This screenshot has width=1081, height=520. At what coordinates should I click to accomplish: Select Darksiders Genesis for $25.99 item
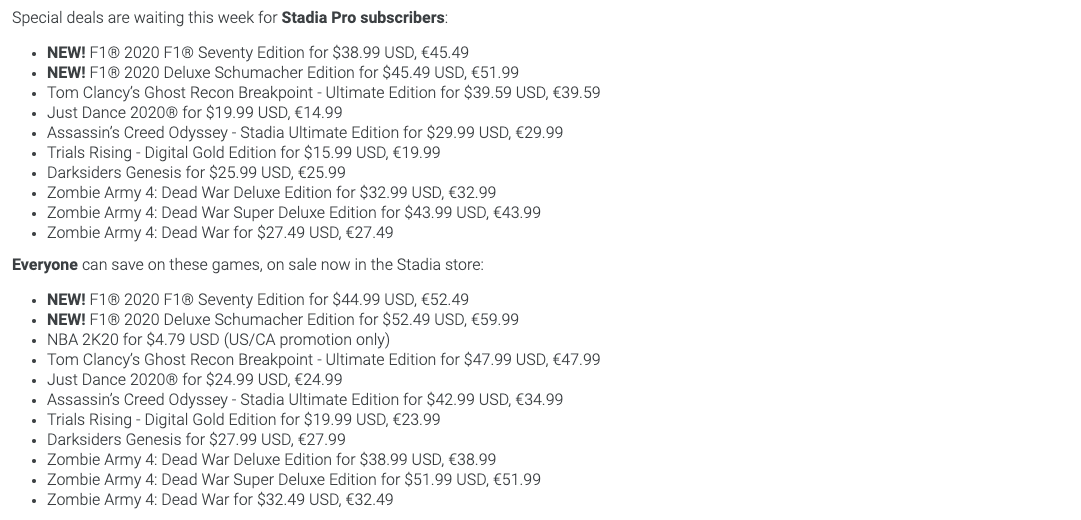pos(196,172)
